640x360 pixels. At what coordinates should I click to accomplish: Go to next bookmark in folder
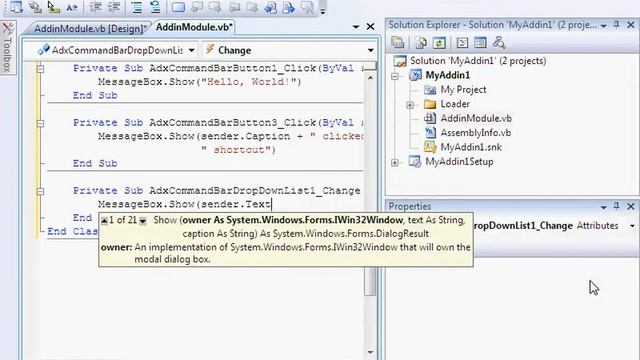(x=251, y=7)
